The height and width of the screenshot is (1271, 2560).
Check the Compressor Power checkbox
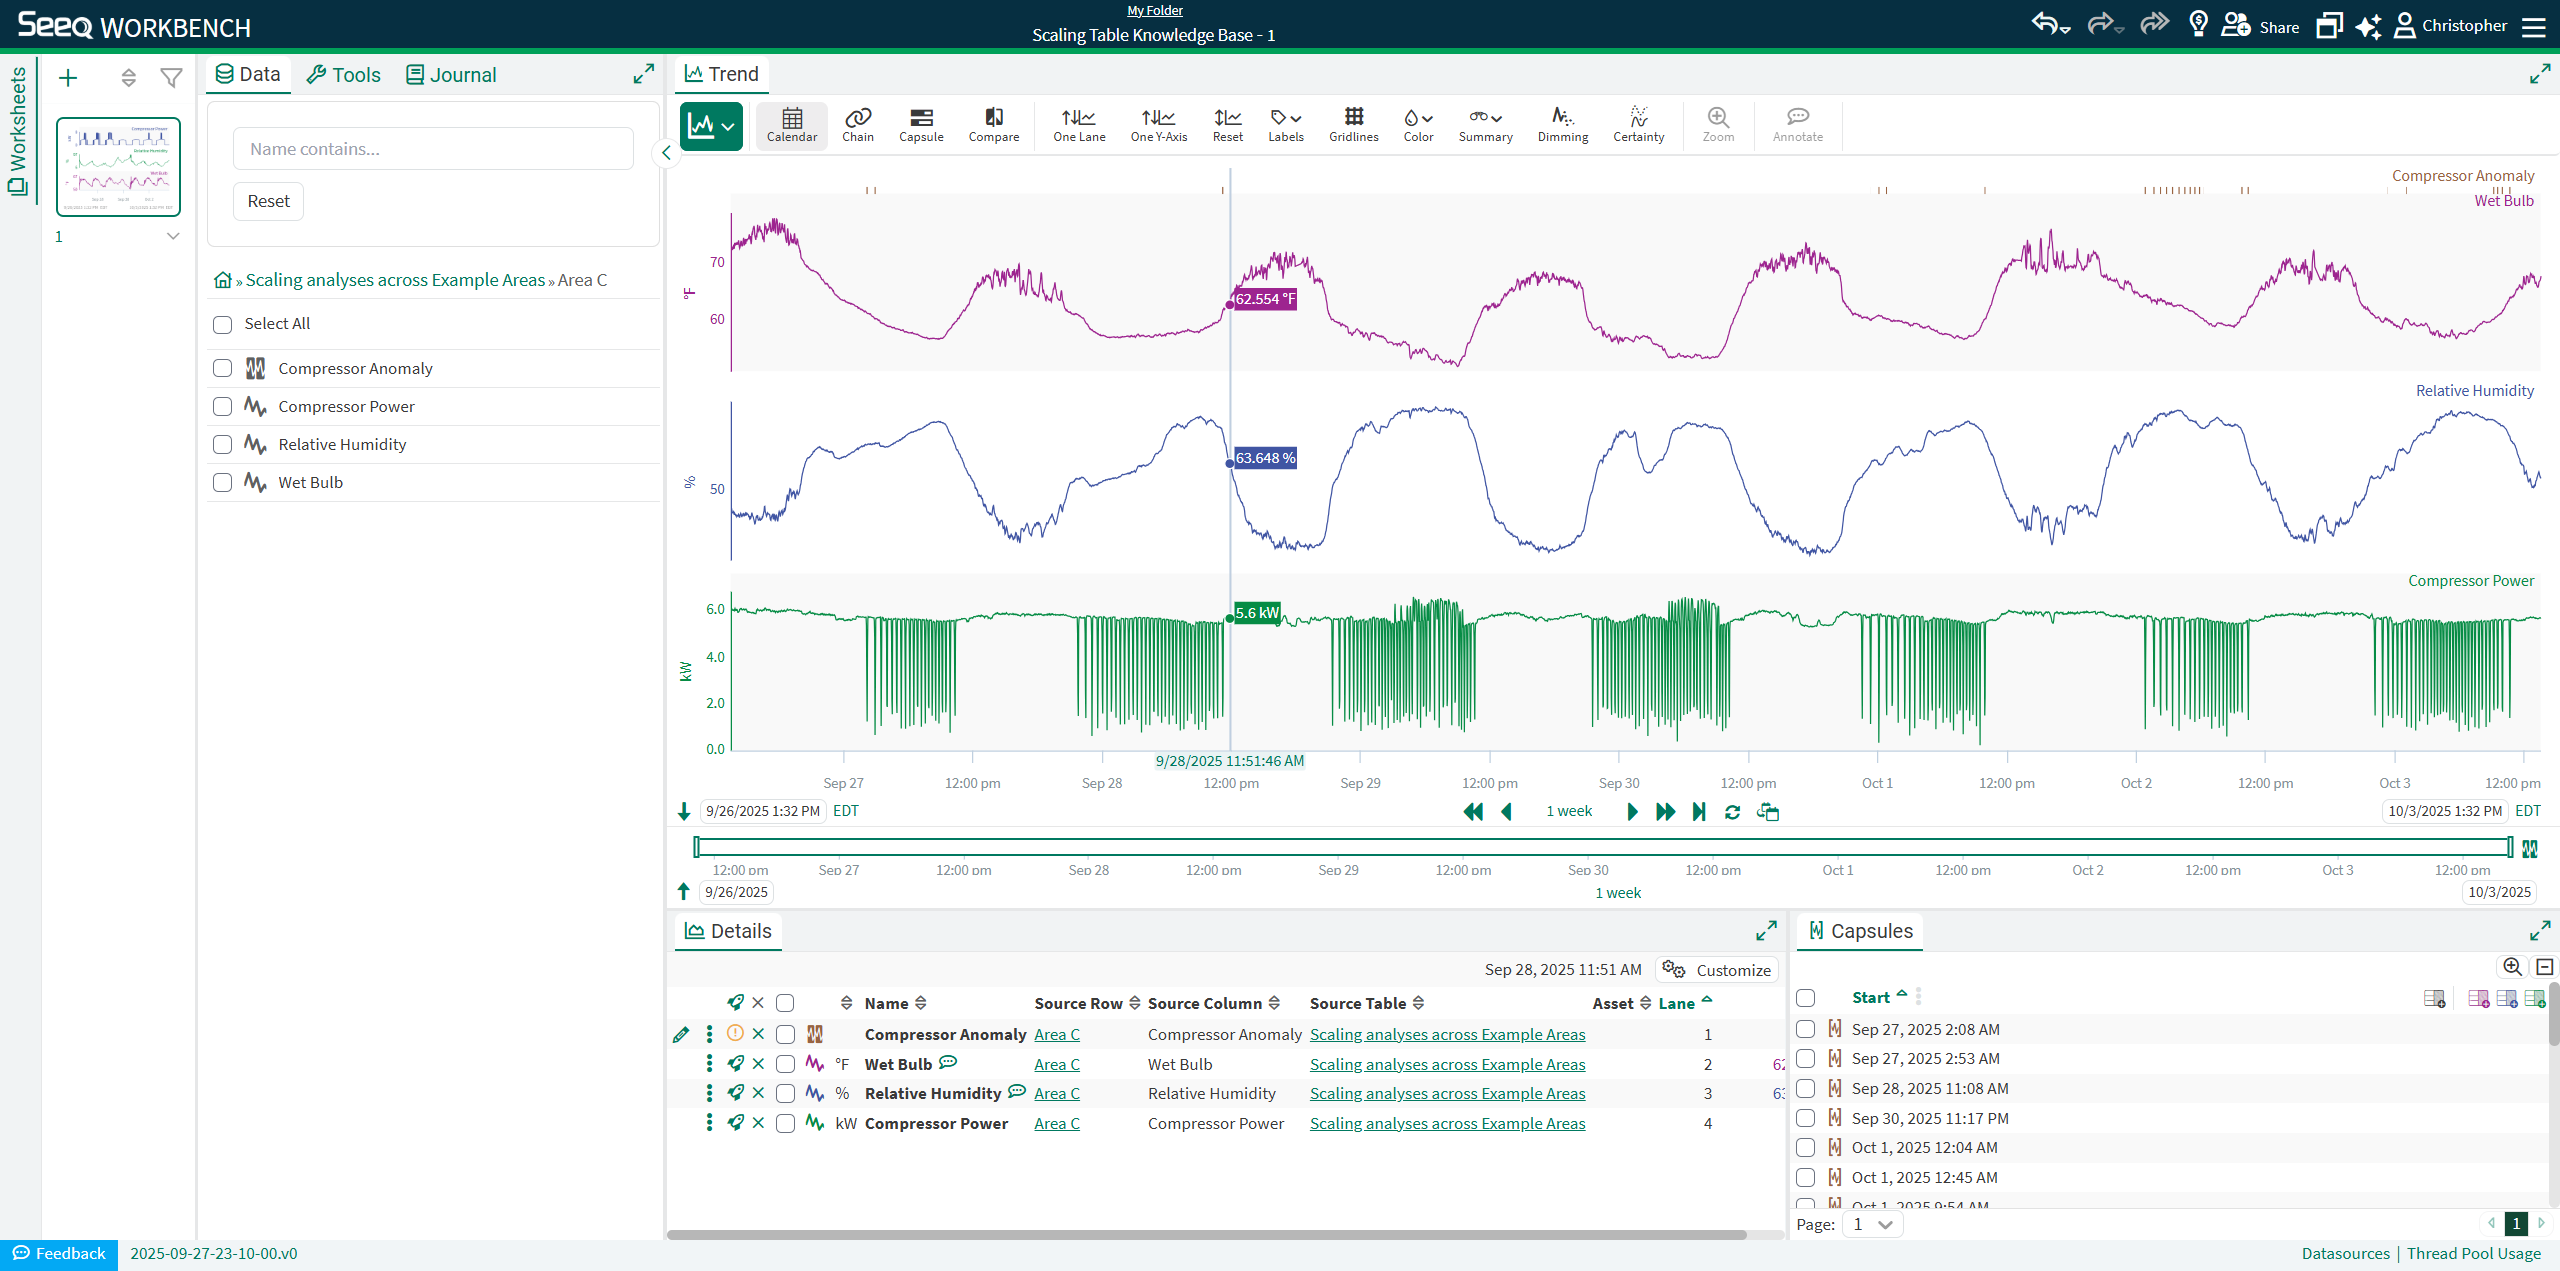tap(223, 407)
